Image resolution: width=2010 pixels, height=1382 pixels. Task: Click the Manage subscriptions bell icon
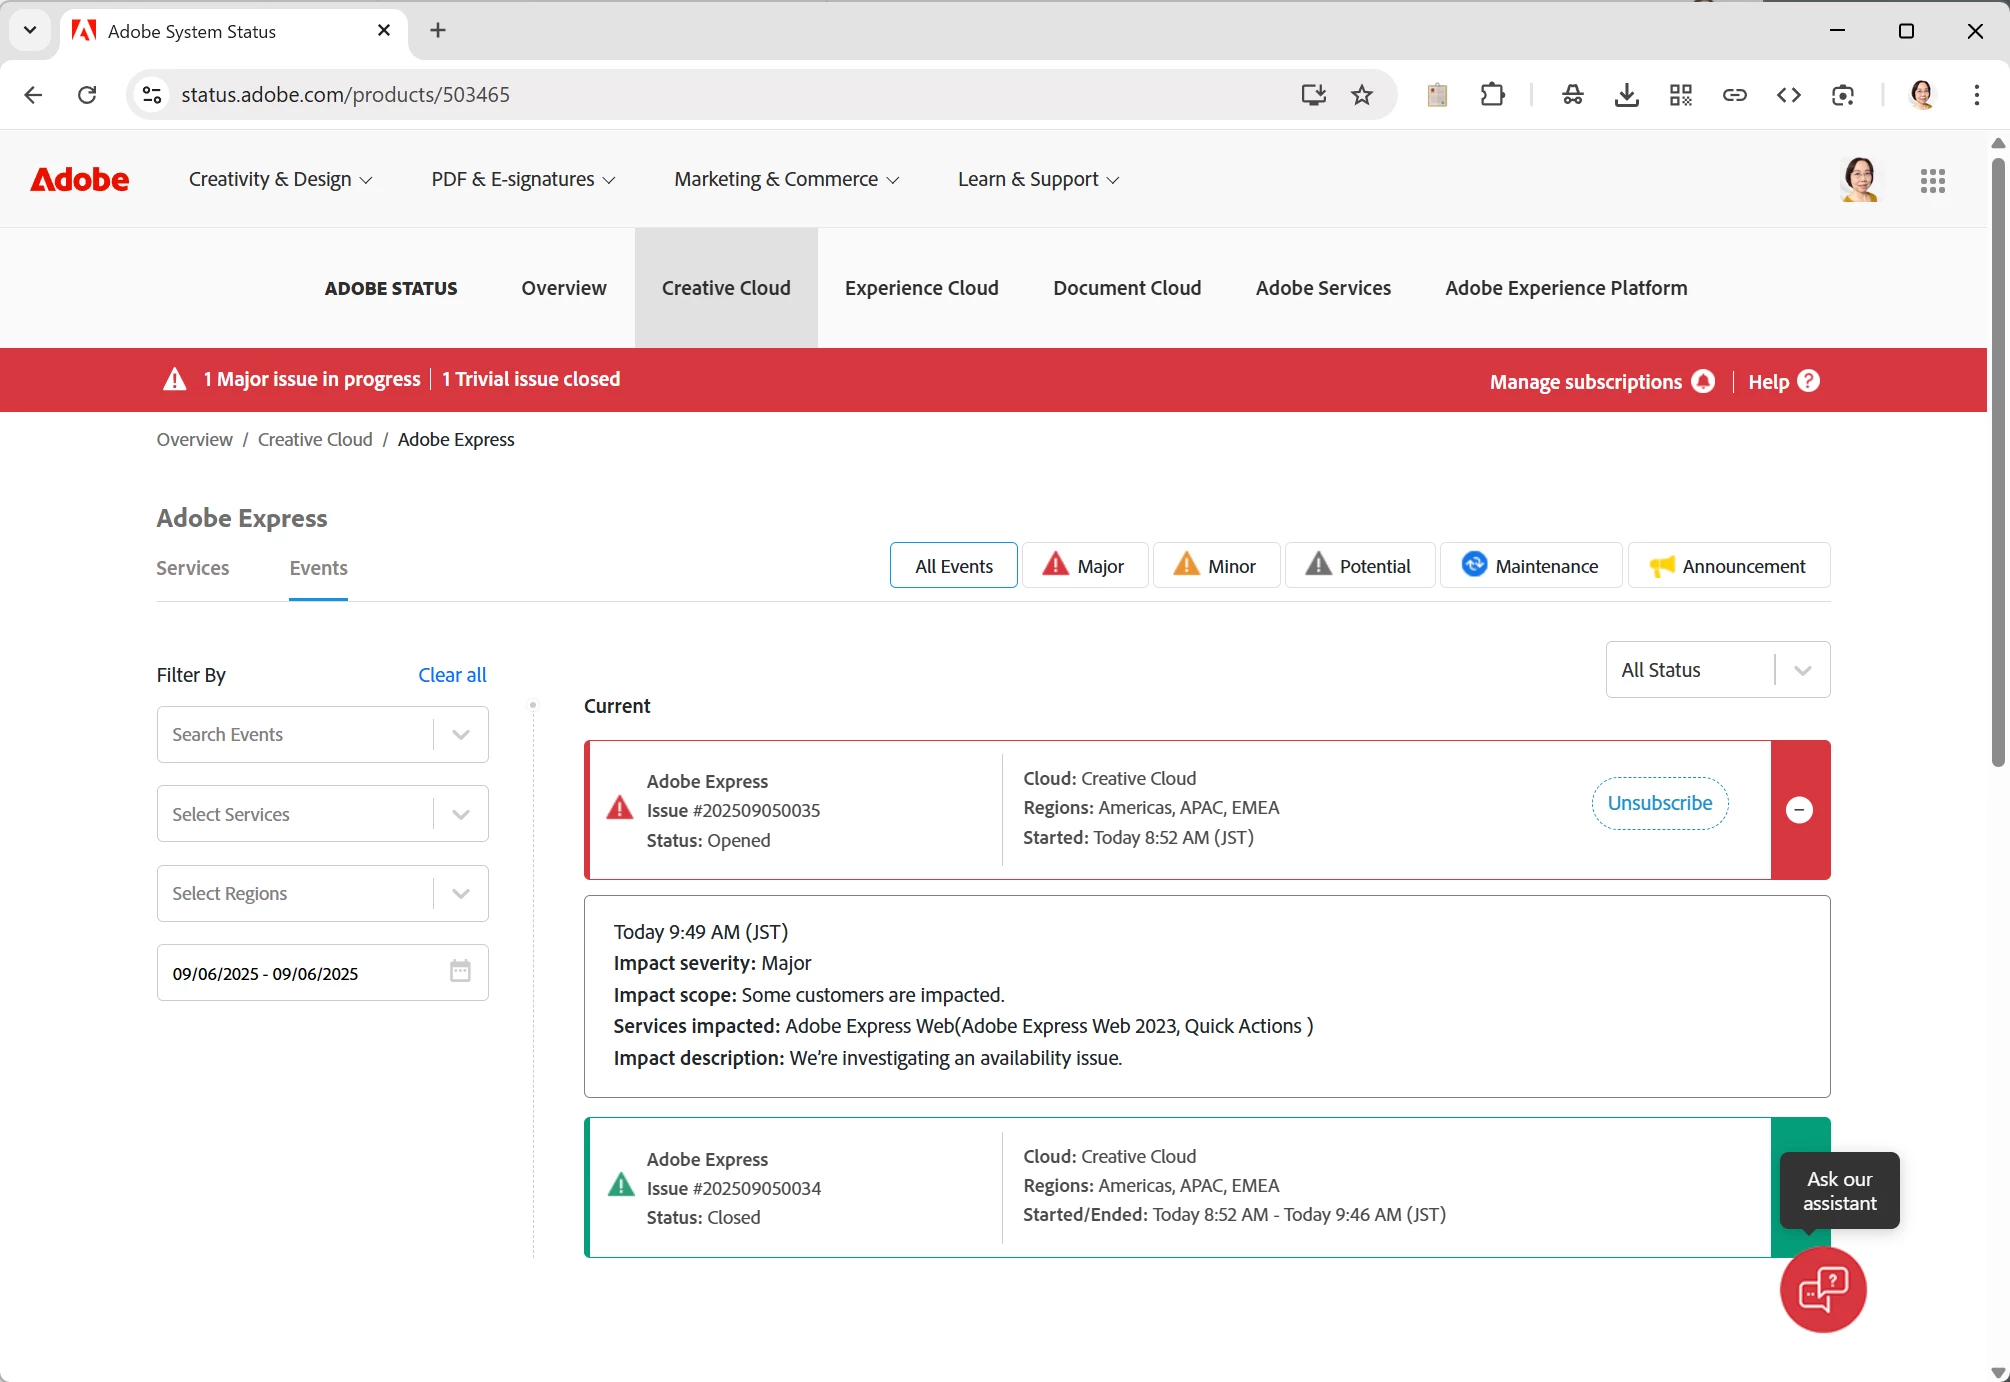[1703, 381]
